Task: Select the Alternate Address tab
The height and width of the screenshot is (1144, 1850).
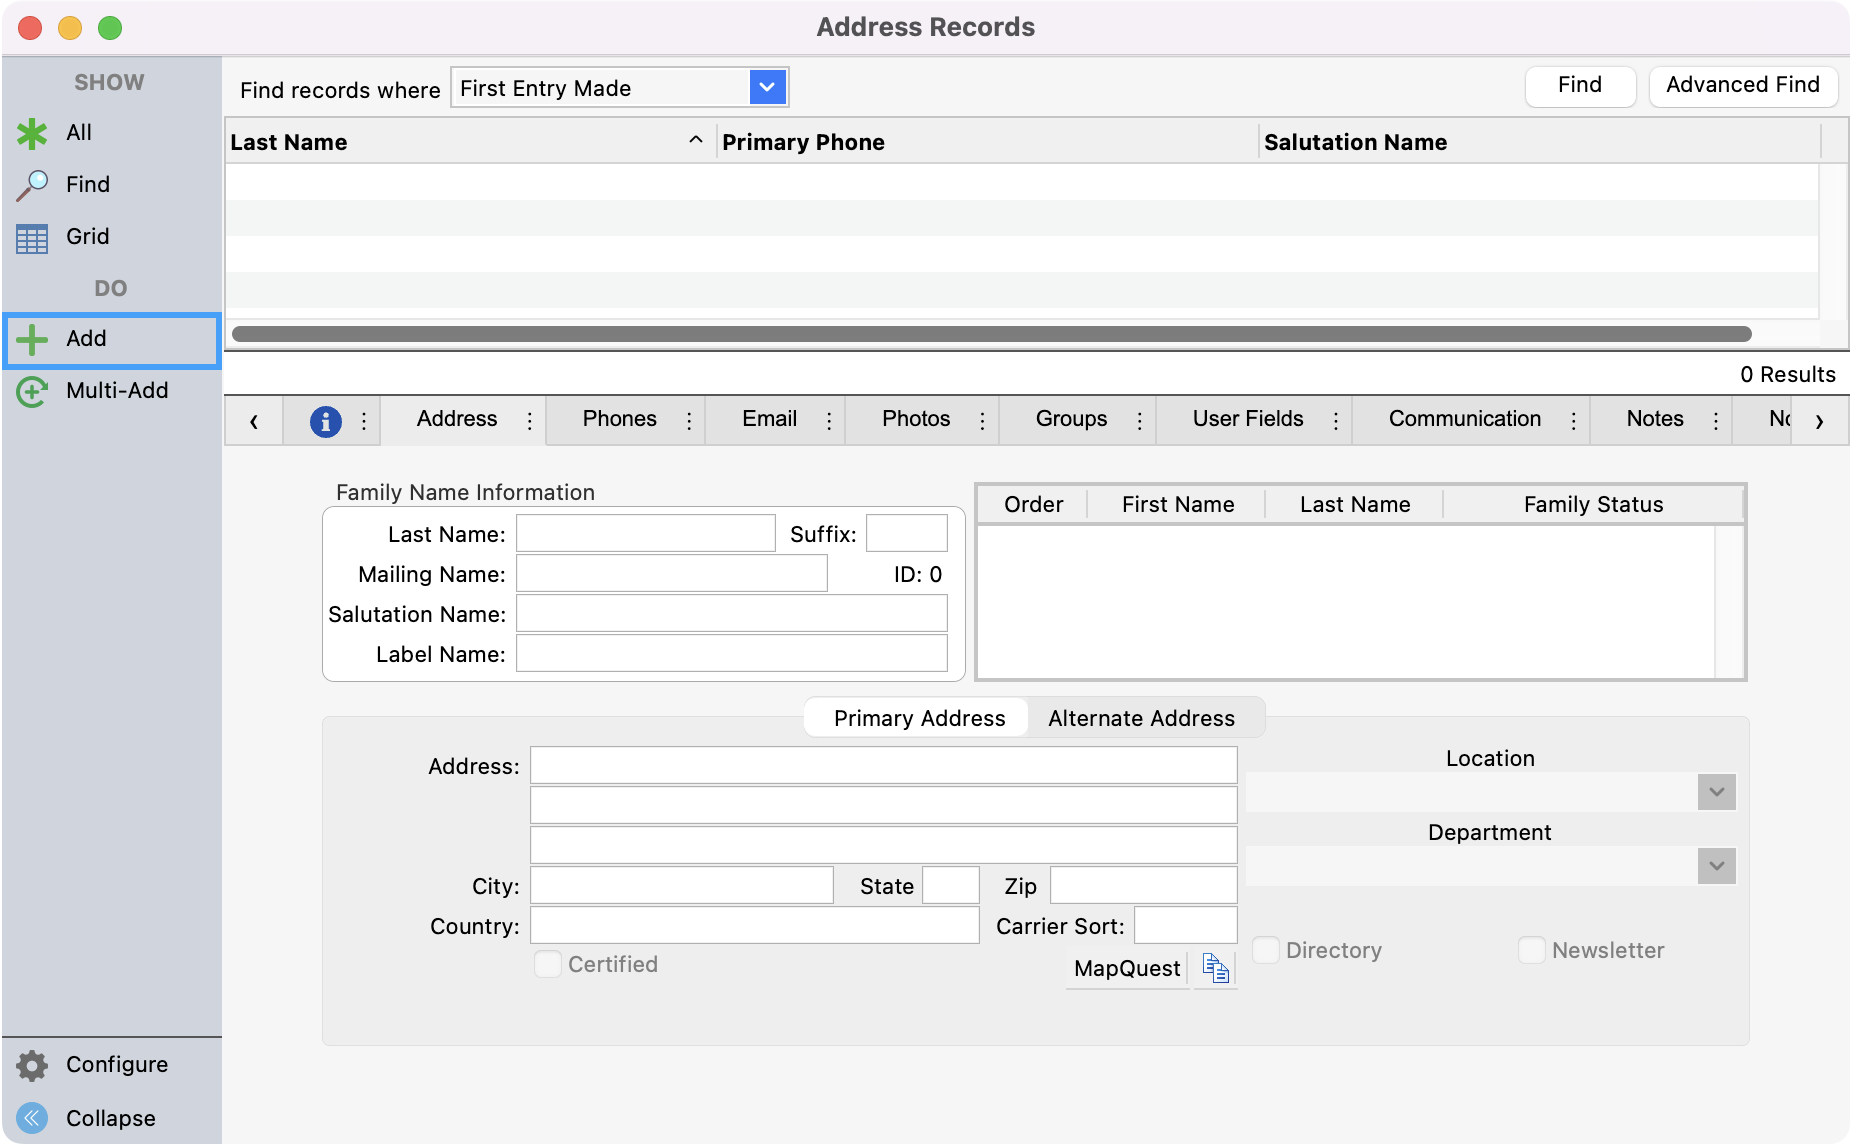Action: (1141, 718)
